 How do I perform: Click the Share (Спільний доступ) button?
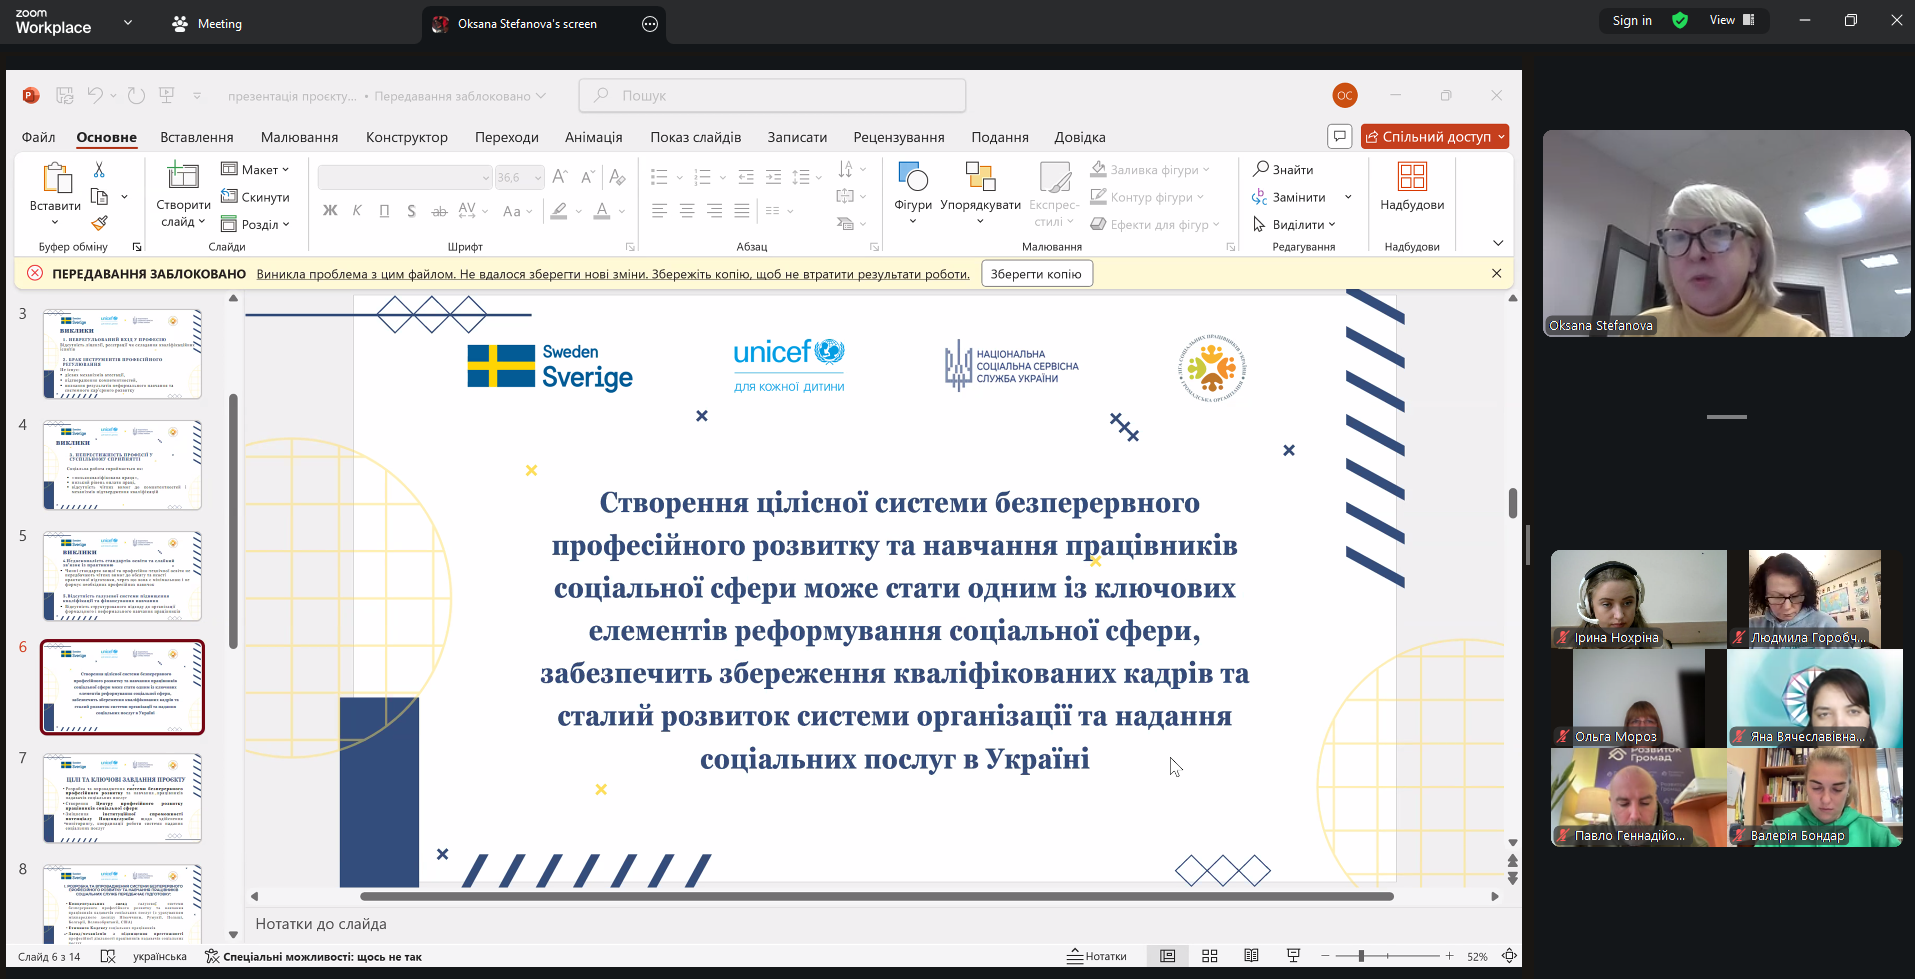point(1434,137)
